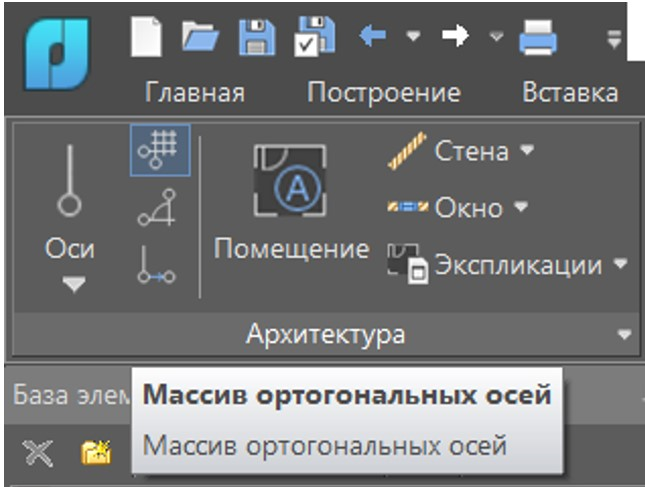Select the orthogonal axes array grid tool
This screenshot has height=487, width=645.
[x=160, y=150]
